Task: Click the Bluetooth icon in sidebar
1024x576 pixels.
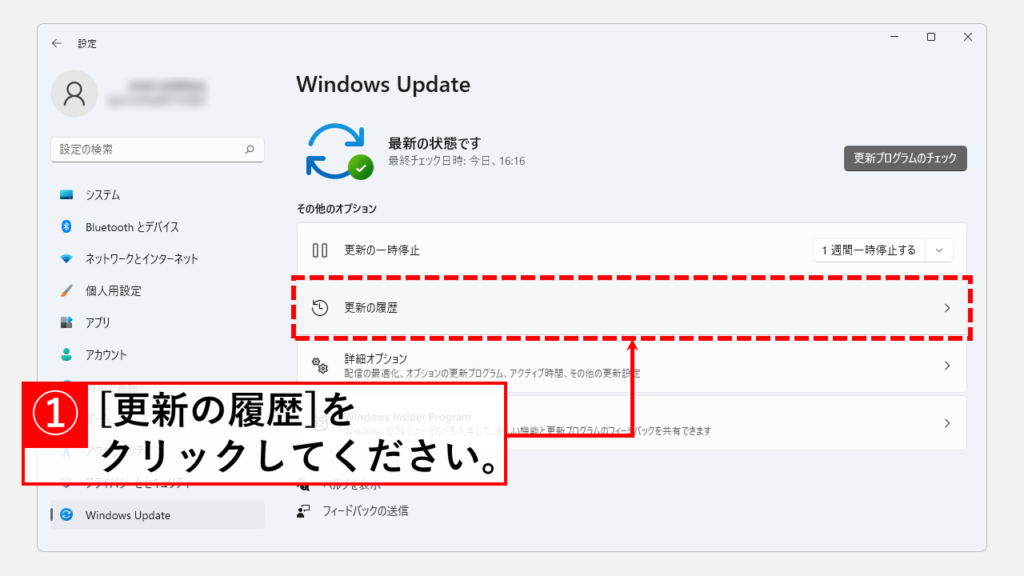Action: click(66, 227)
